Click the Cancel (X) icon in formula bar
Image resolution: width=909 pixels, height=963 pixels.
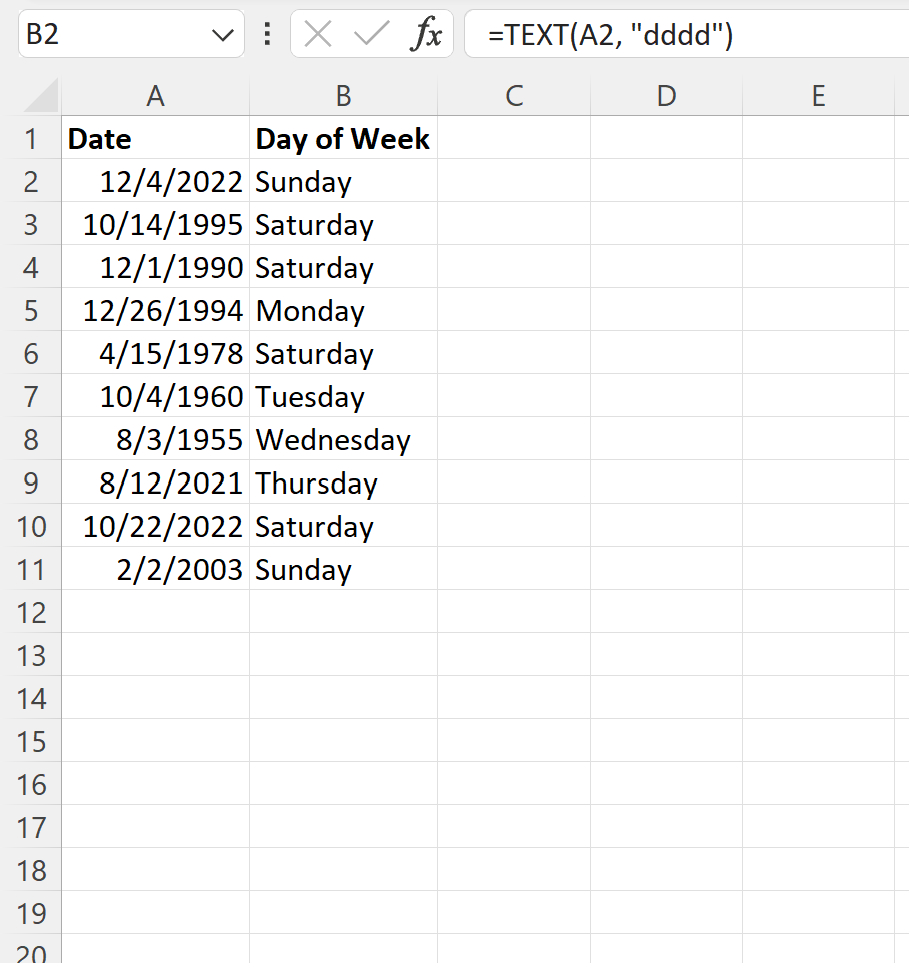tap(317, 33)
